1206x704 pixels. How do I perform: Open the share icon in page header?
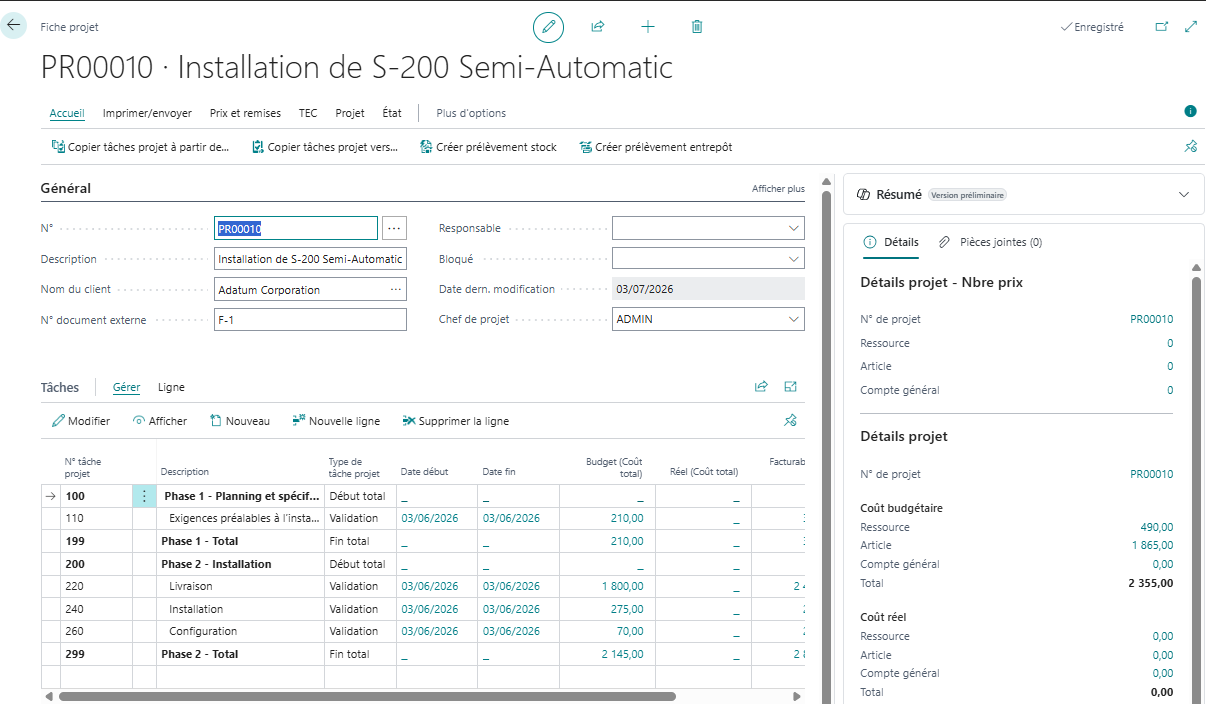coord(598,27)
